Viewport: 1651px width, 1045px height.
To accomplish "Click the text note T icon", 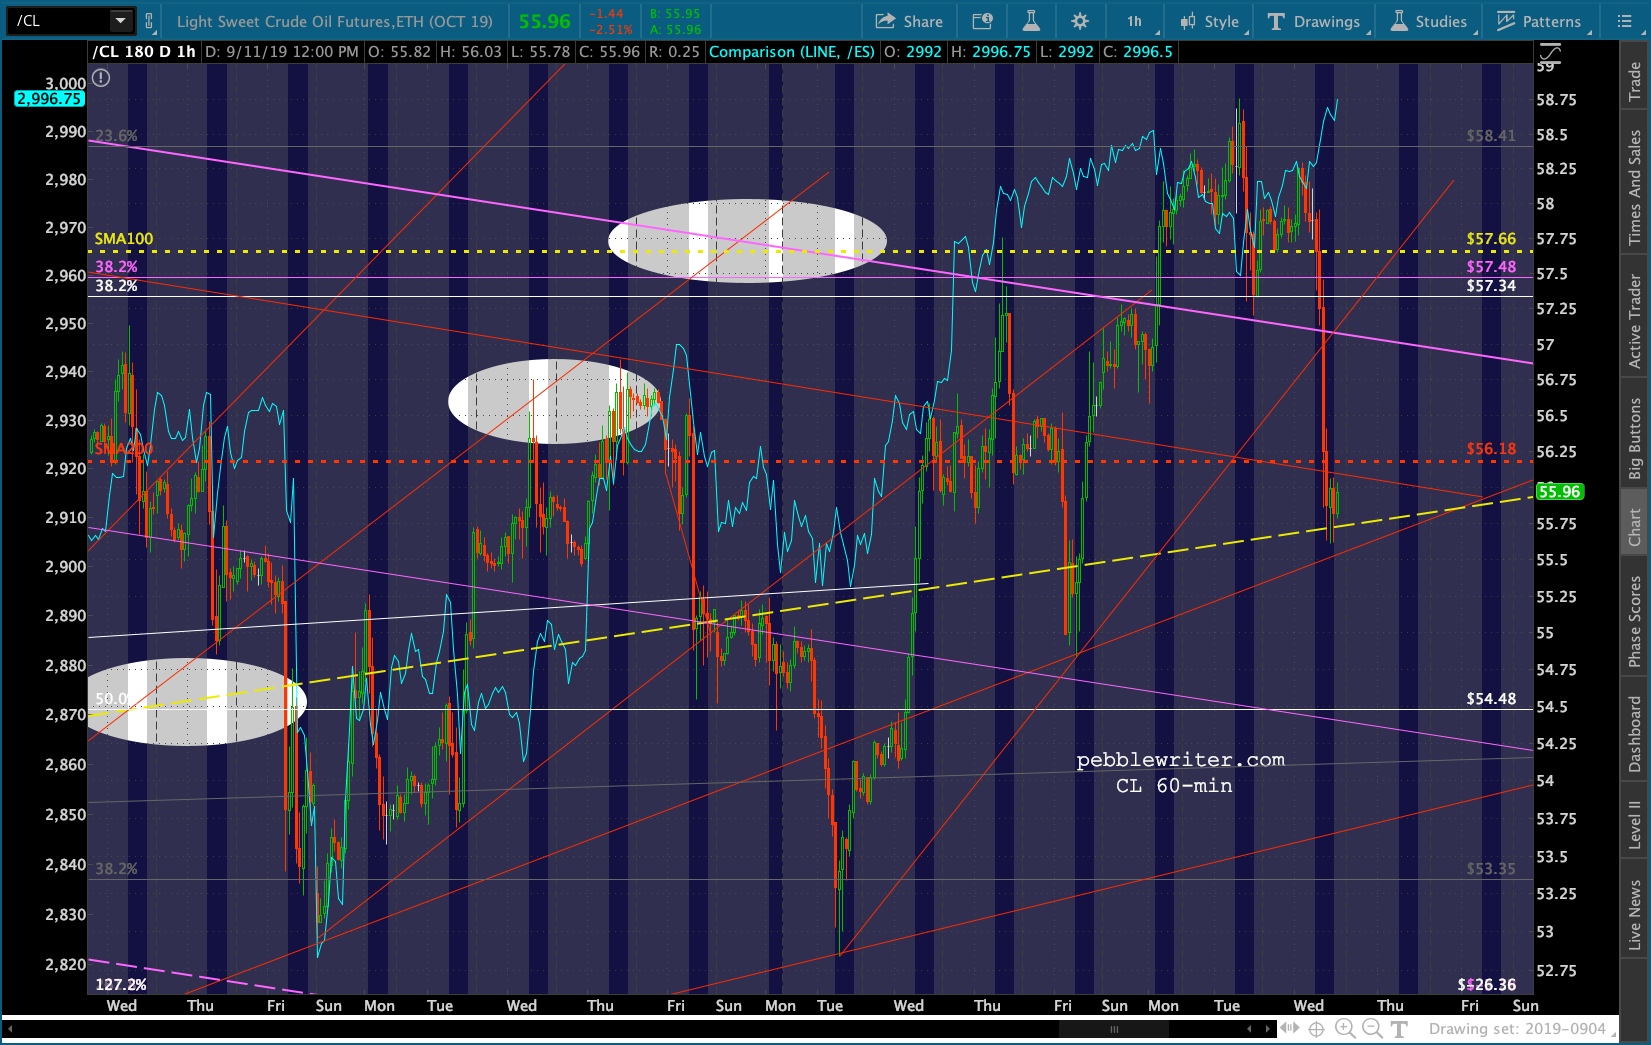I will click(x=1399, y=1029).
